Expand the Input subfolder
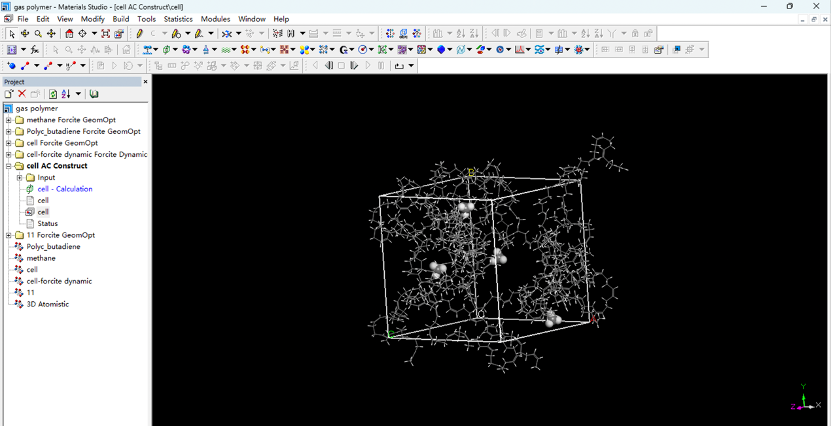The width and height of the screenshot is (832, 426). (20, 178)
